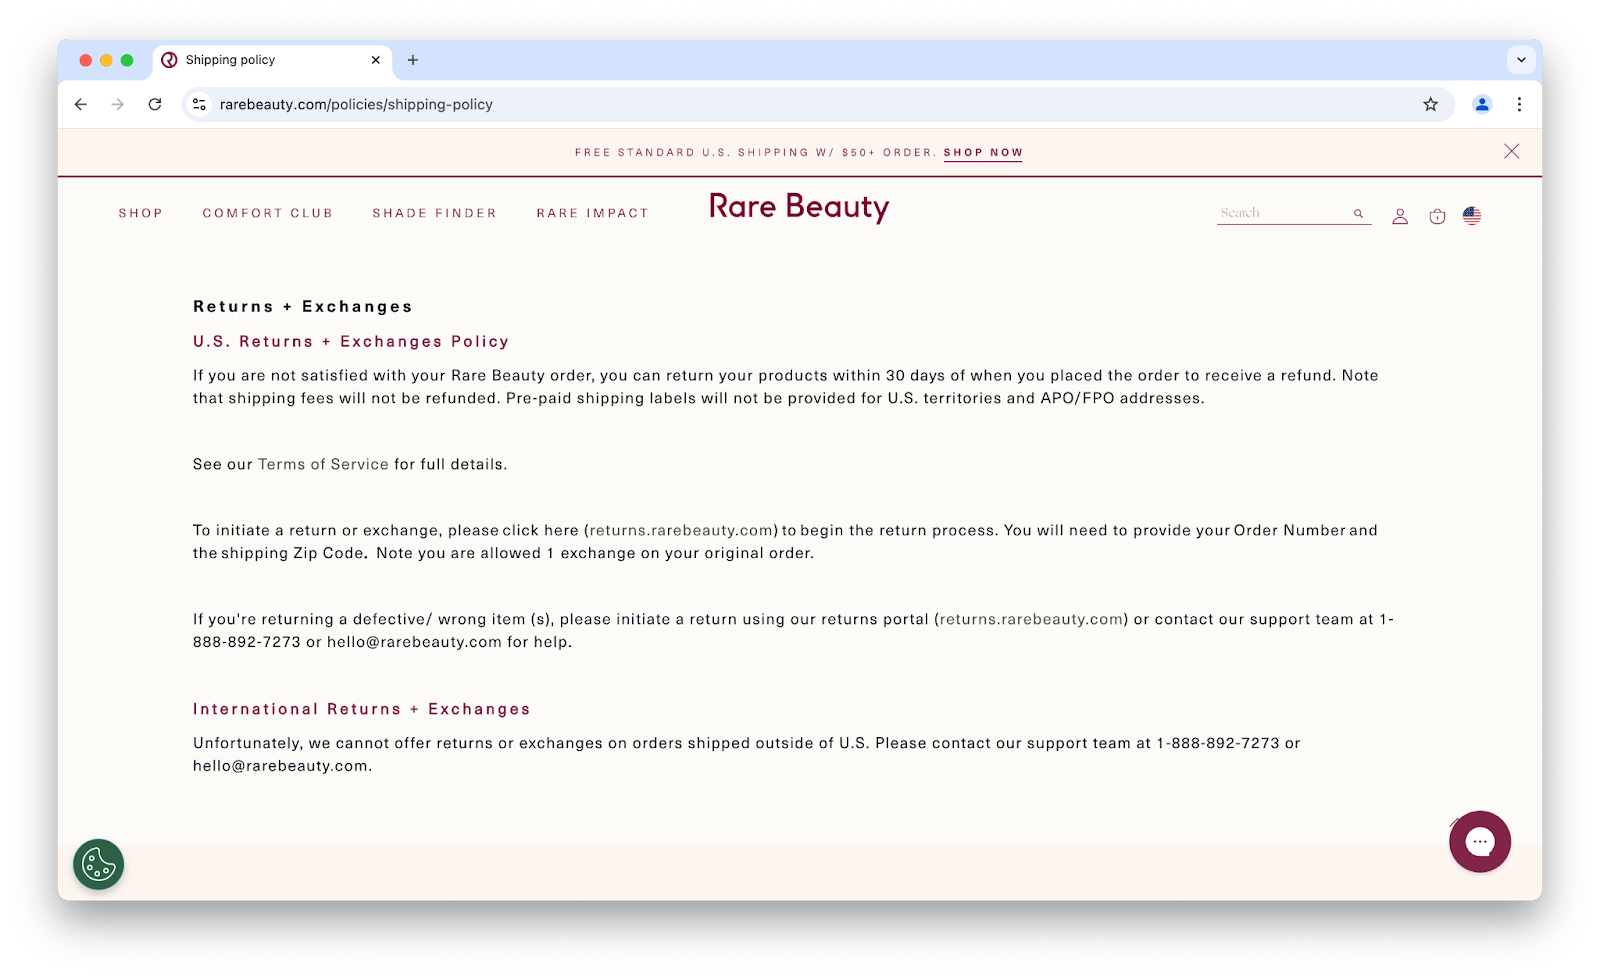Open the SHADE FINDER menu item

pos(435,213)
